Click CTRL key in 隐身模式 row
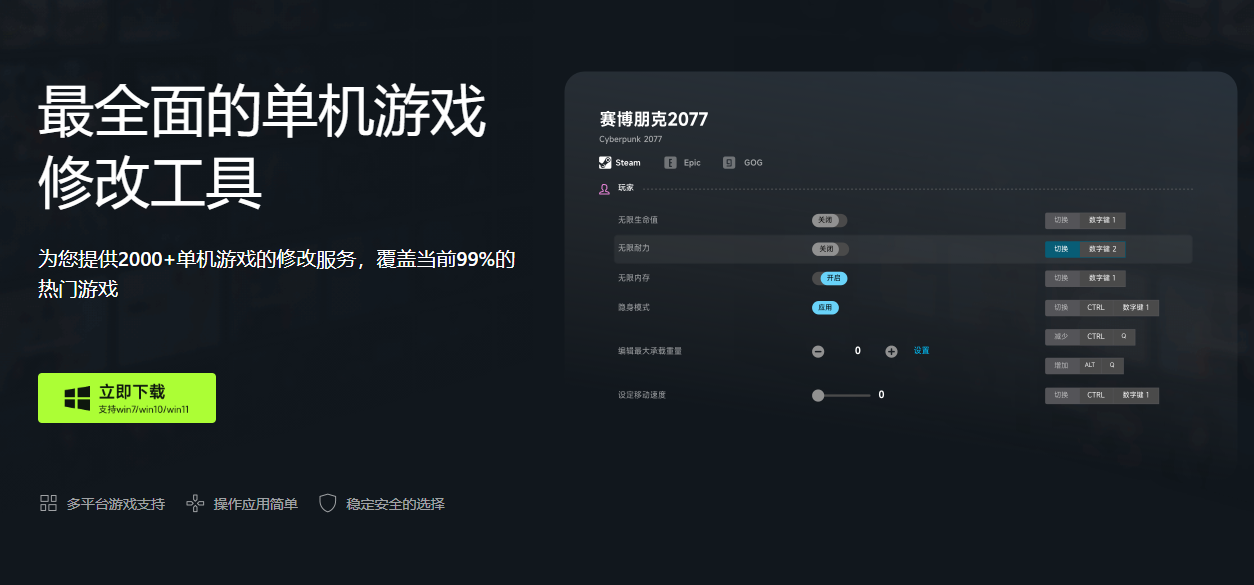 tap(1096, 308)
